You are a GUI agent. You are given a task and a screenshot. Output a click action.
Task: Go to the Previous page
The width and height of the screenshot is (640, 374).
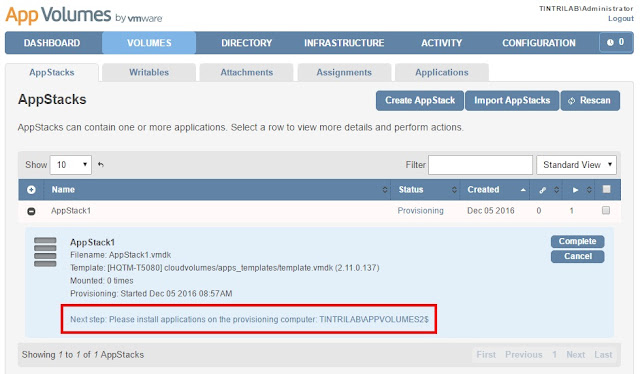click(524, 354)
